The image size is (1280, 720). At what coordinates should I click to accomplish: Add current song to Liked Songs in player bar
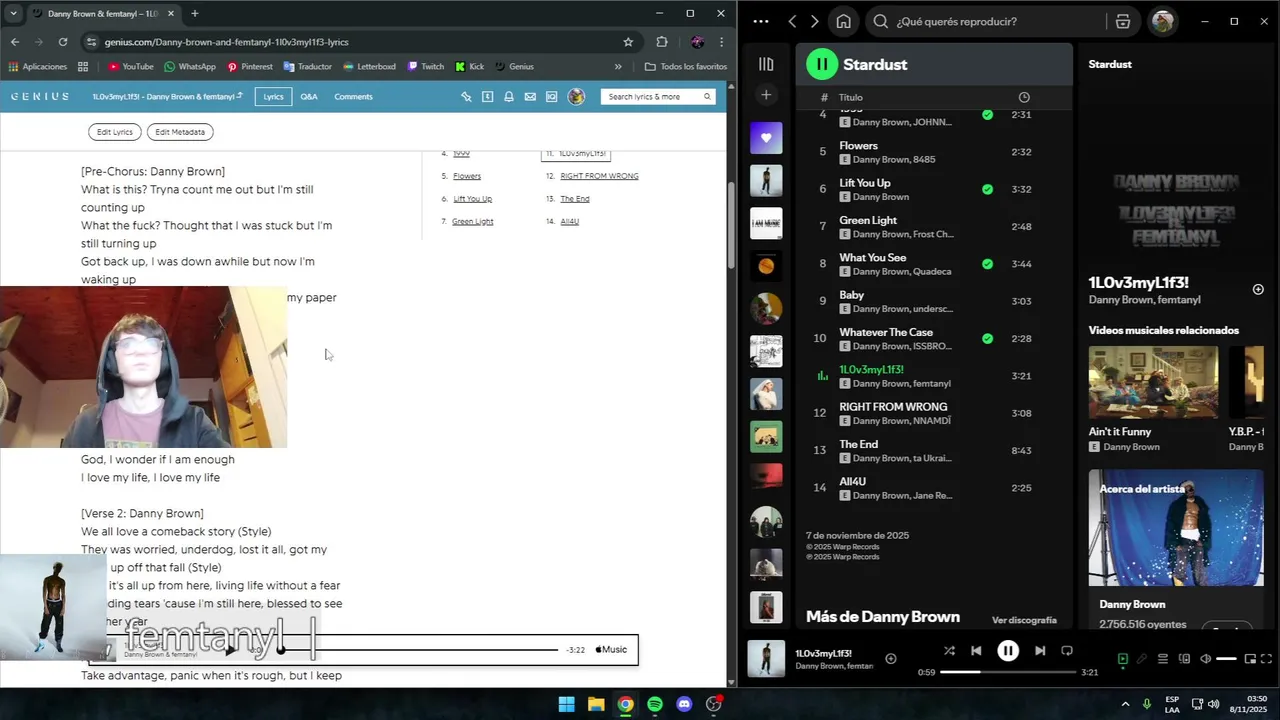pyautogui.click(x=891, y=659)
